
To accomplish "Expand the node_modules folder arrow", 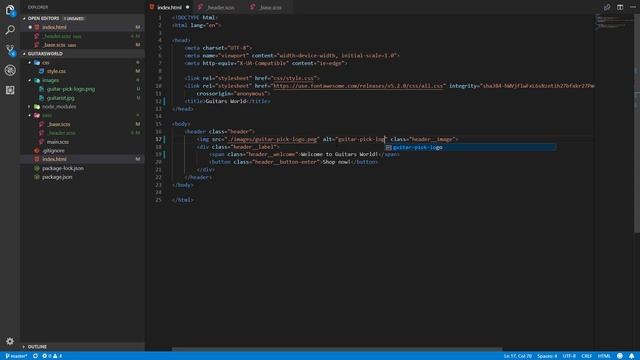I will 30,107.
